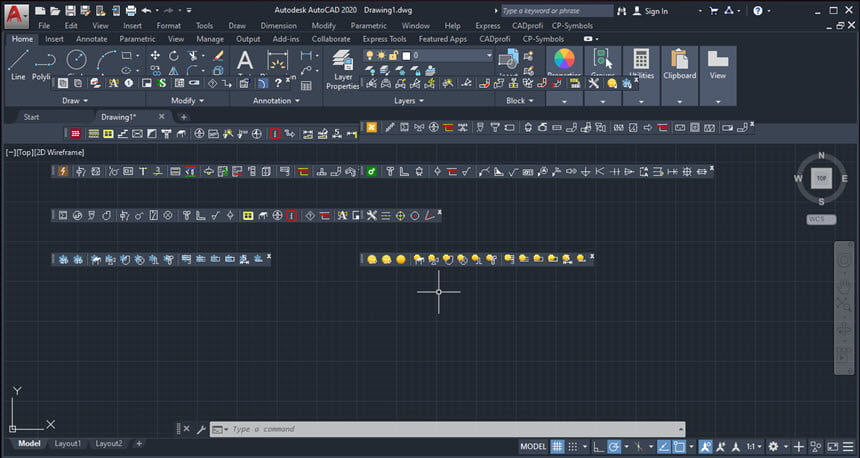This screenshot has height=458, width=860.
Task: Click the search binoculars icon
Action: (x=621, y=10)
